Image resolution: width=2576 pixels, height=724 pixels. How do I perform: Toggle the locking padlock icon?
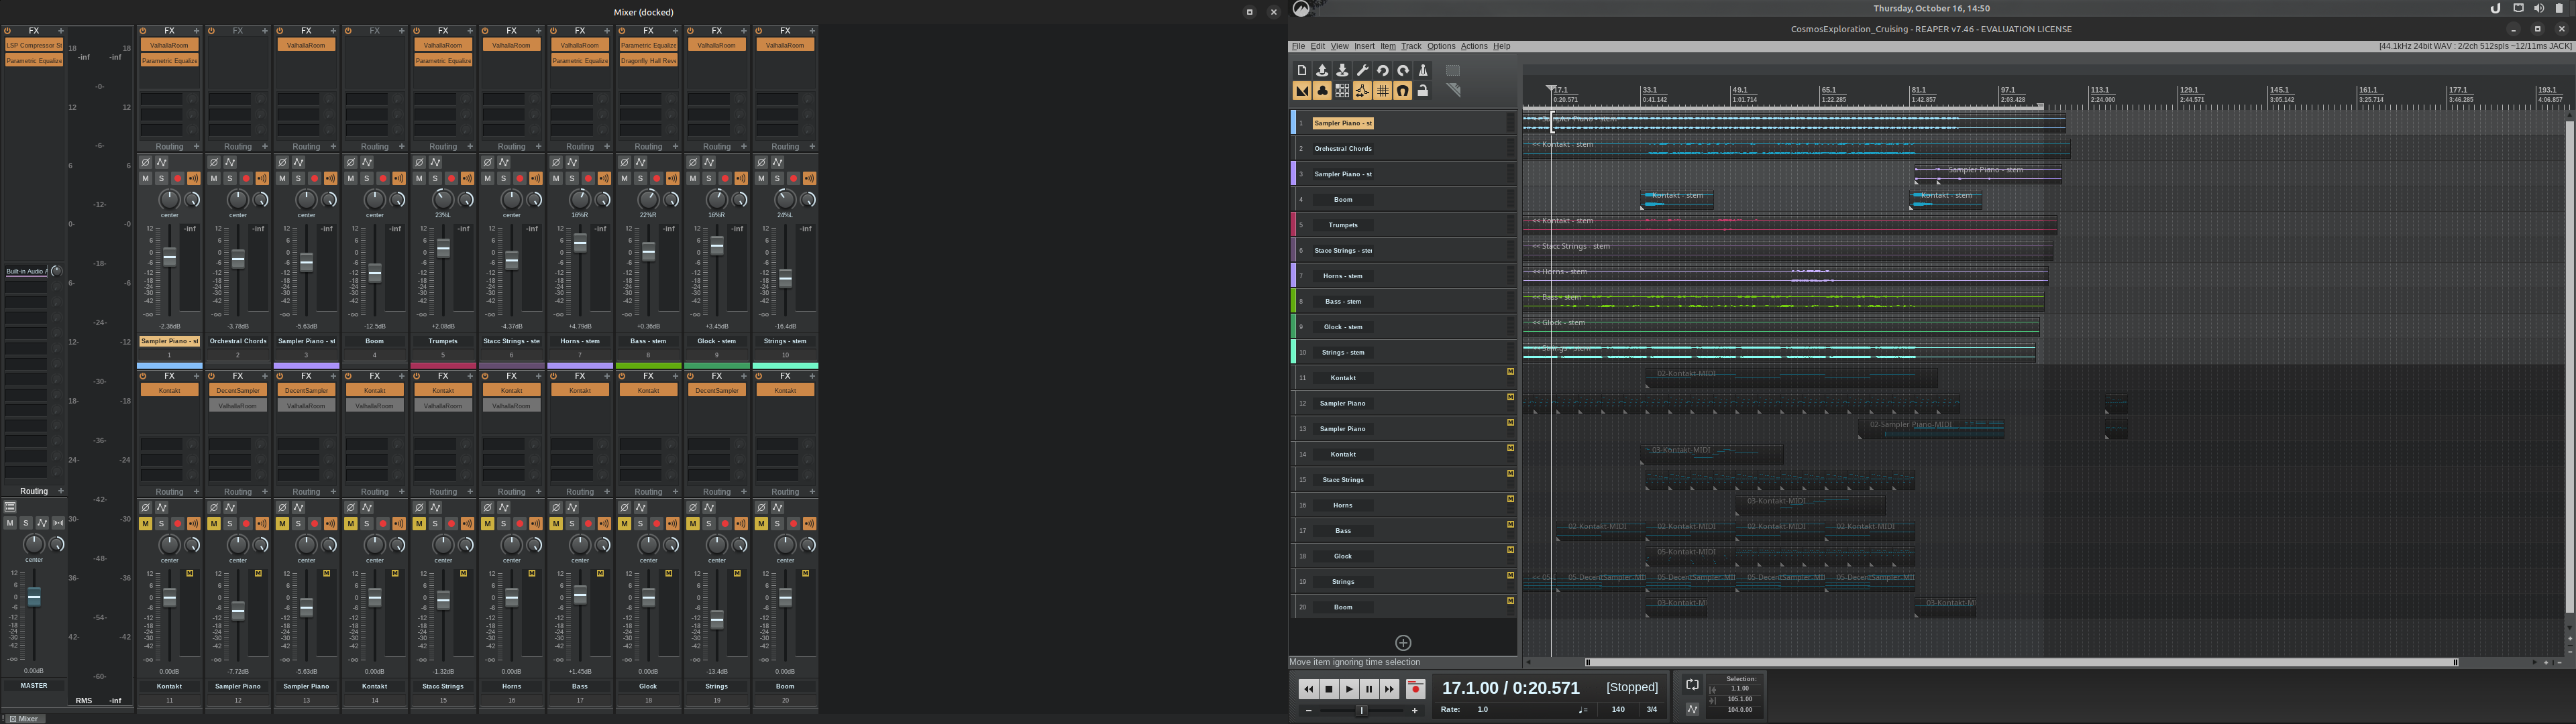click(1423, 91)
